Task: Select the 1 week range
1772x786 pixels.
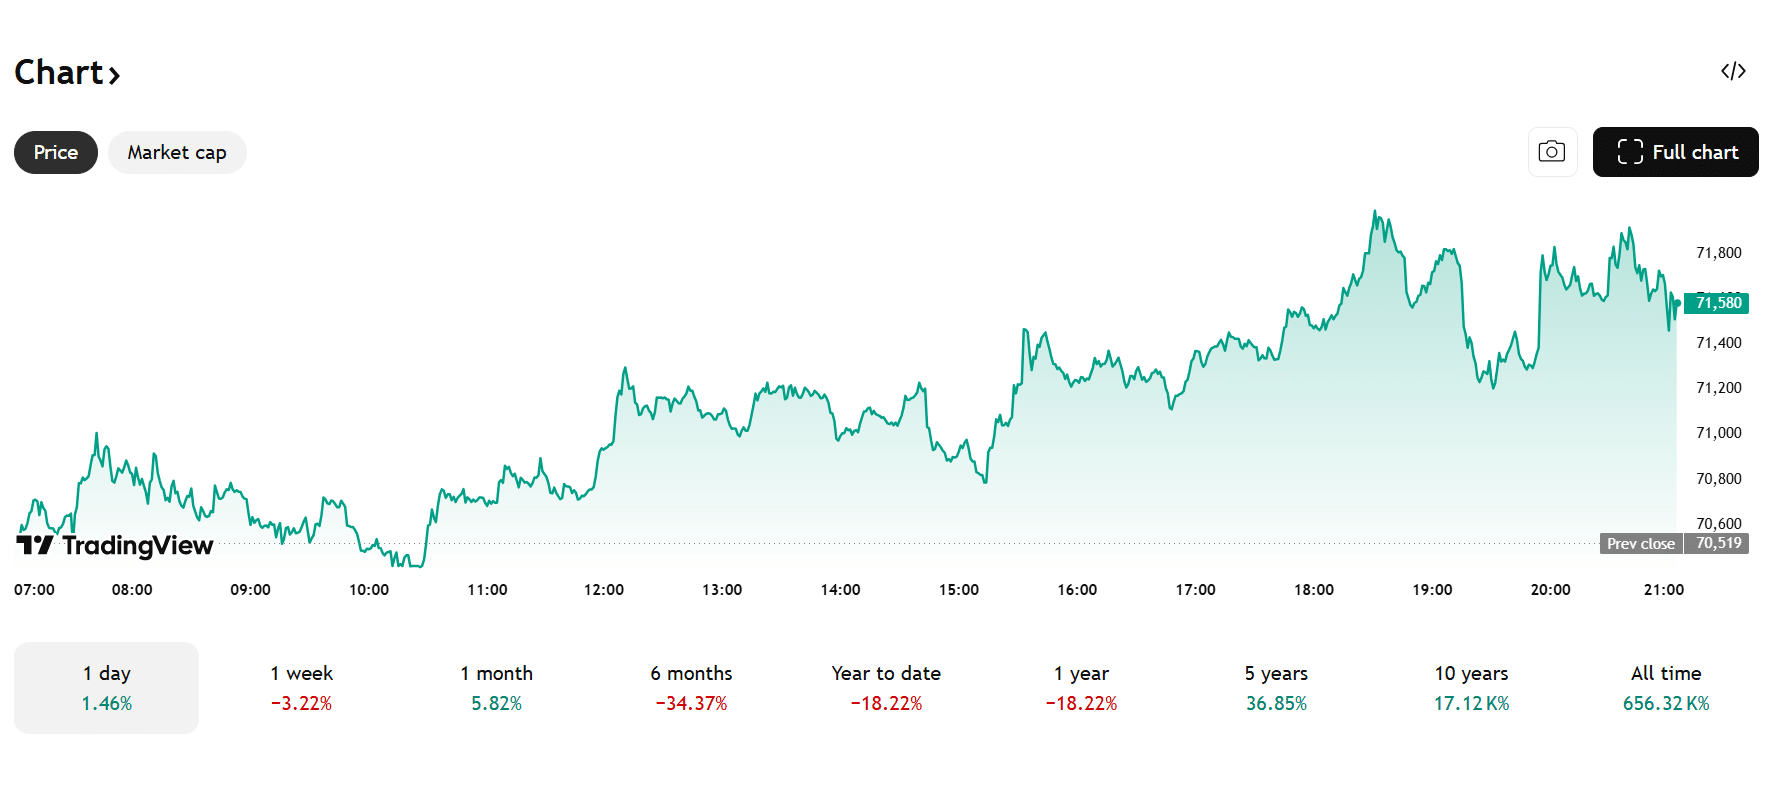Action: coord(301,688)
